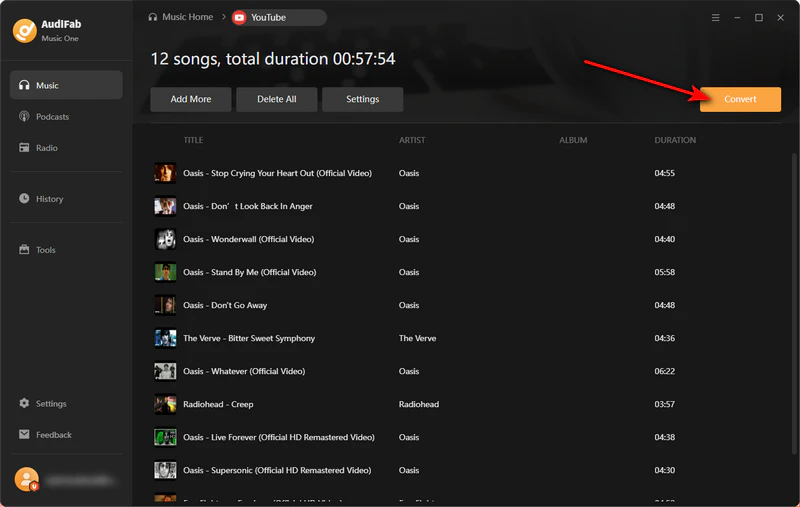Image resolution: width=800 pixels, height=507 pixels.
Task: Click the Bitter Sweet Symphony thumbnail
Action: pos(165,338)
